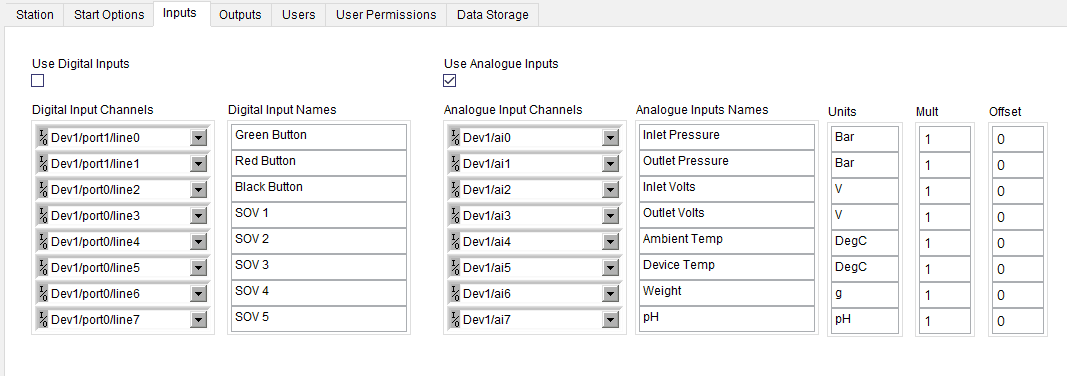Click the Mult field for Weight row
The height and width of the screenshot is (376, 1067).
pos(945,295)
